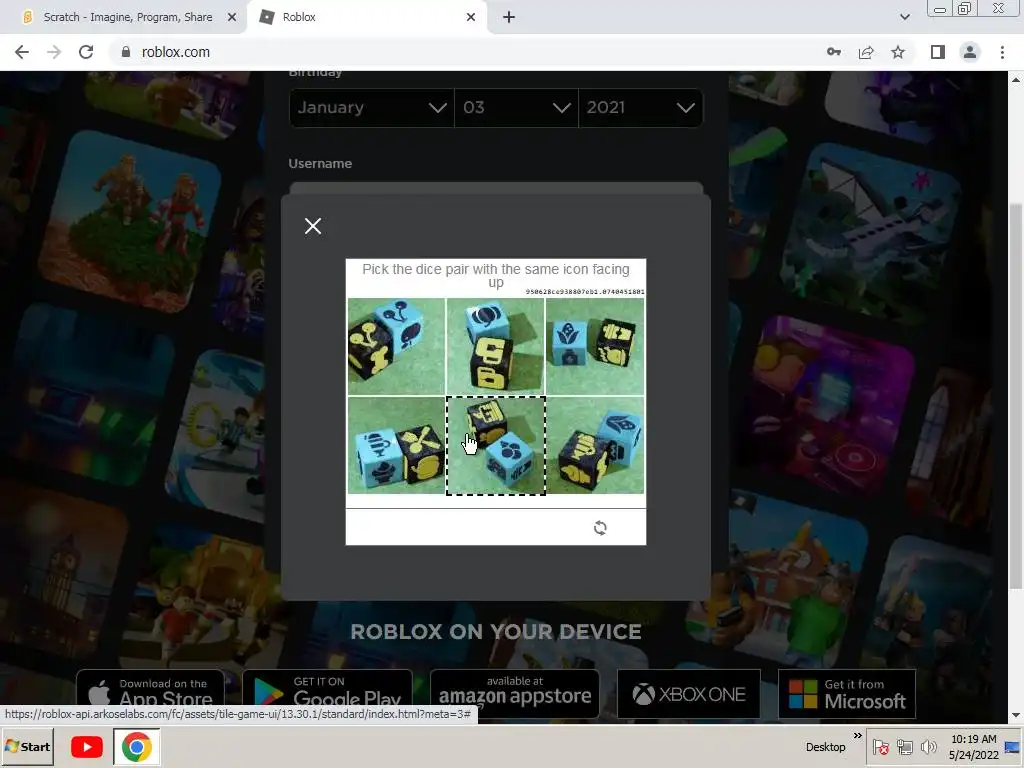1024x768 pixels.
Task: Bookmark this page with the star
Action: [x=898, y=52]
